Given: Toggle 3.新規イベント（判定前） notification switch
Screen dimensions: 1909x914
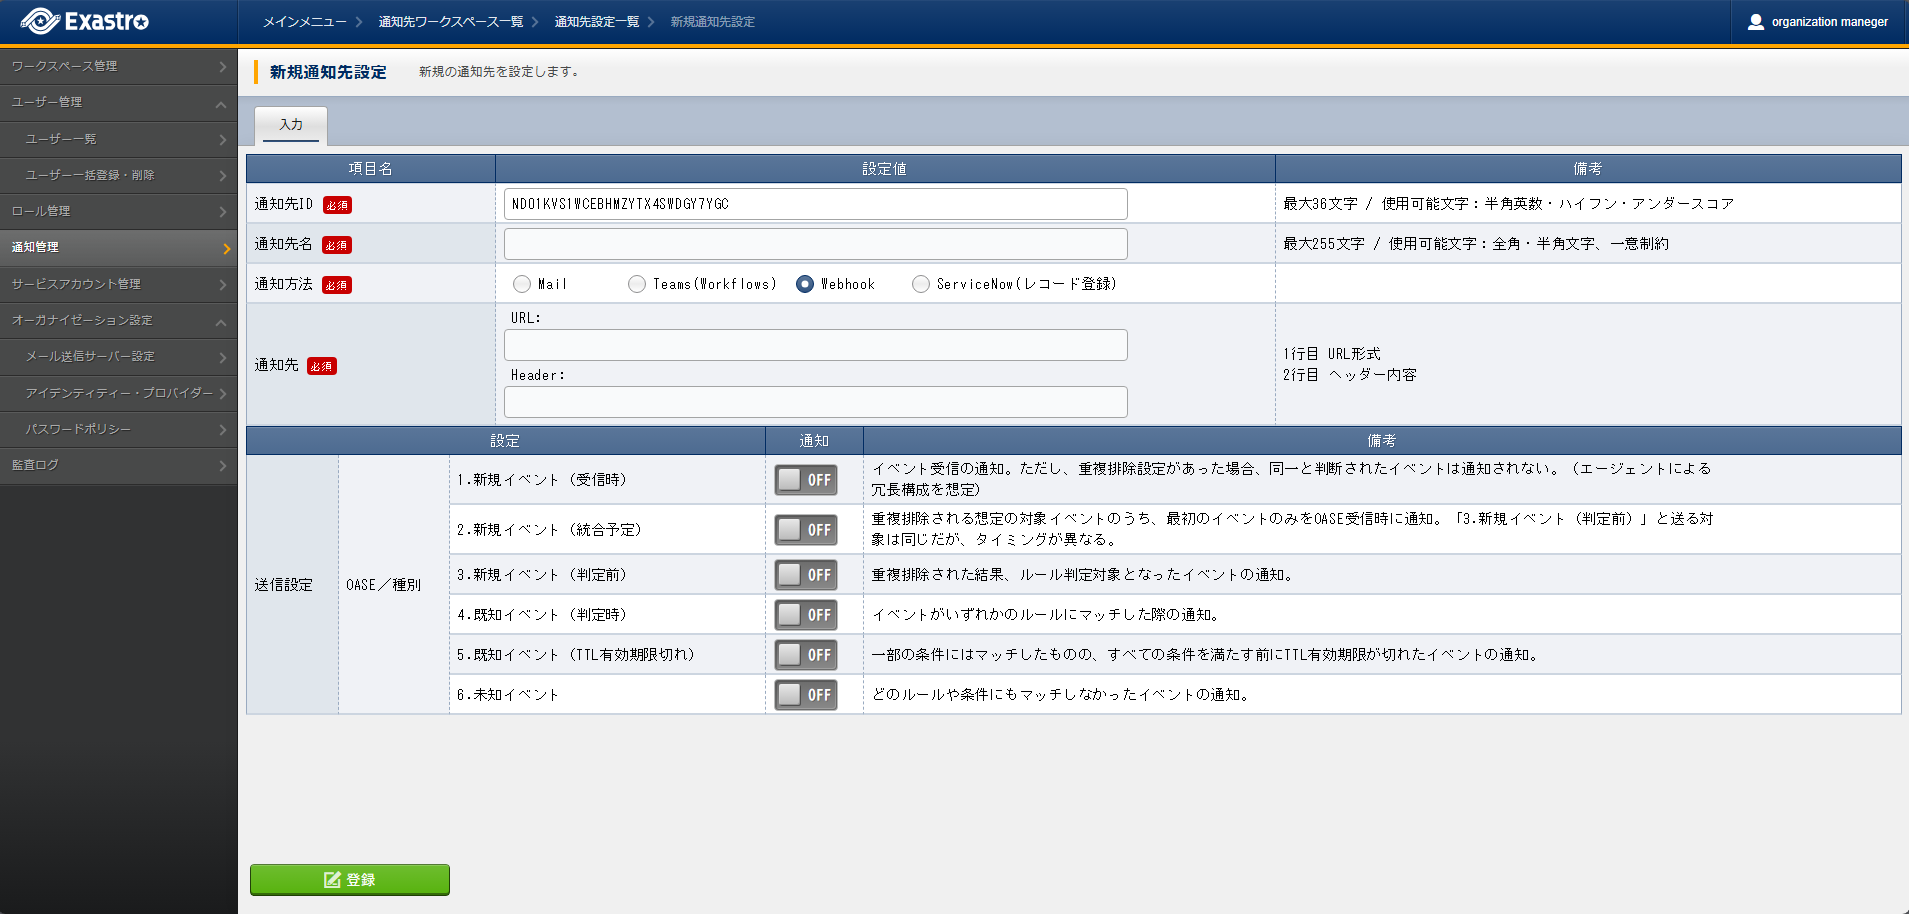Looking at the screenshot, I should pos(806,575).
